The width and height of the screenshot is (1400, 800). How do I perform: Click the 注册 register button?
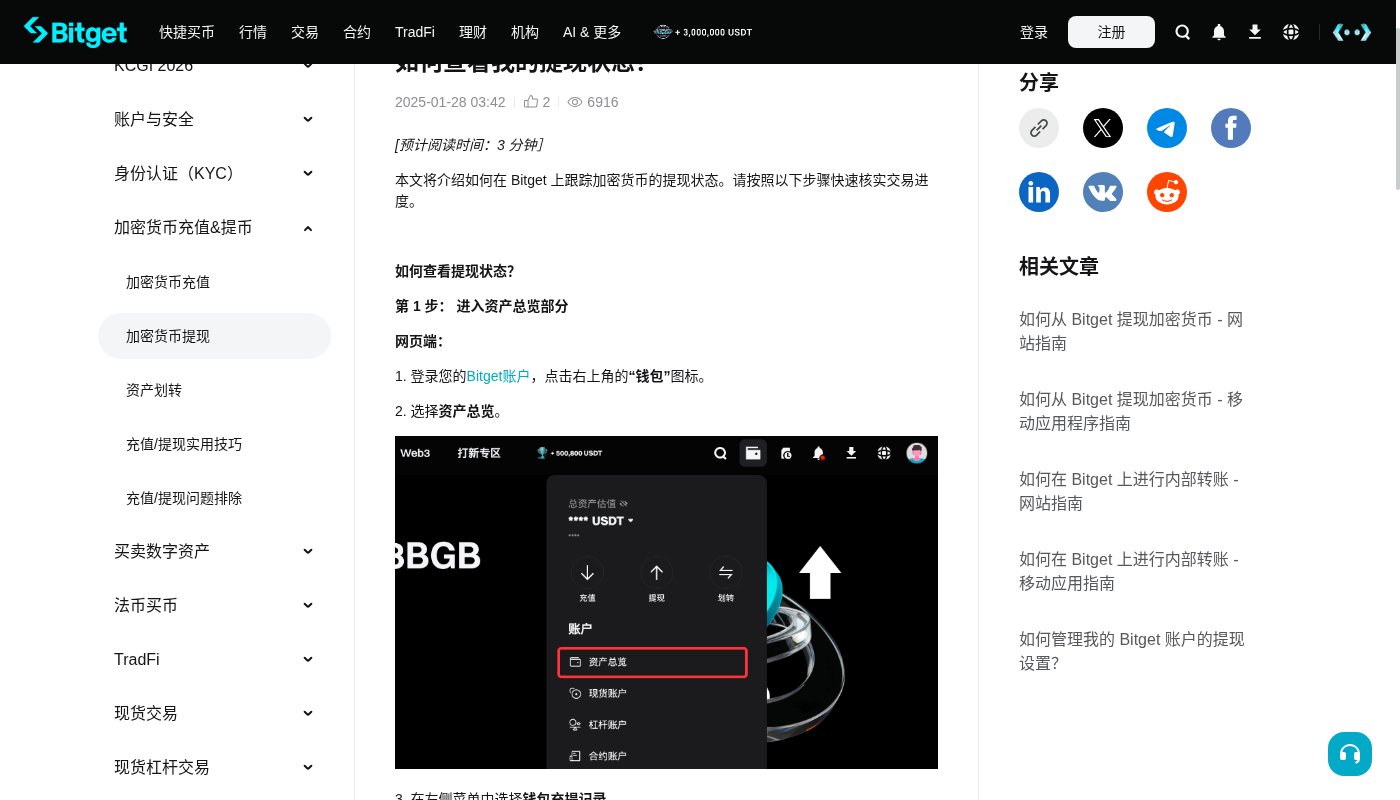tap(1111, 32)
